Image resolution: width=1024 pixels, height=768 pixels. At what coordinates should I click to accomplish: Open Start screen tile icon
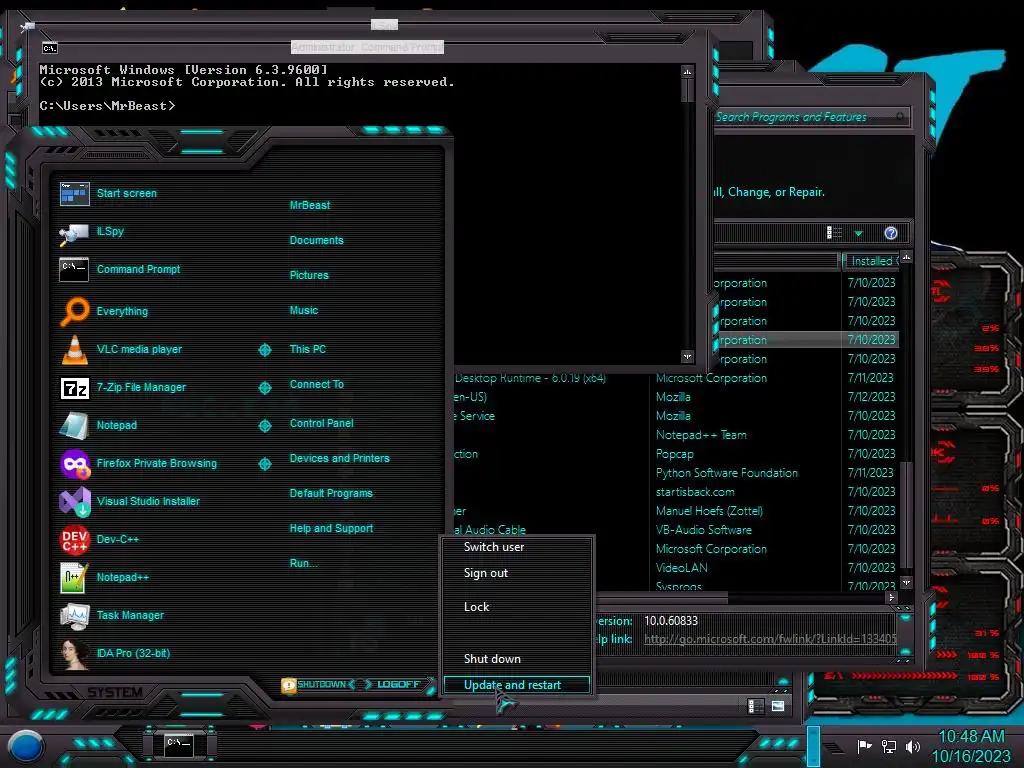pos(74,194)
